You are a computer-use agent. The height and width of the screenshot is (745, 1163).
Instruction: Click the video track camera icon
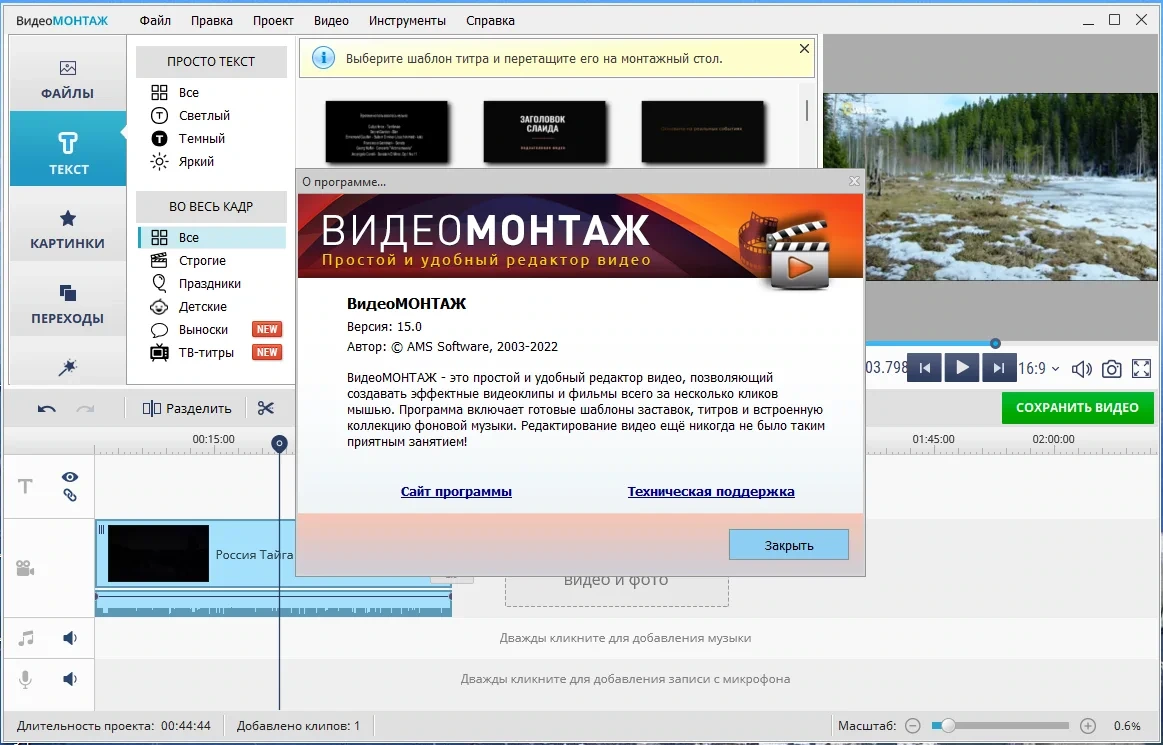tap(25, 568)
